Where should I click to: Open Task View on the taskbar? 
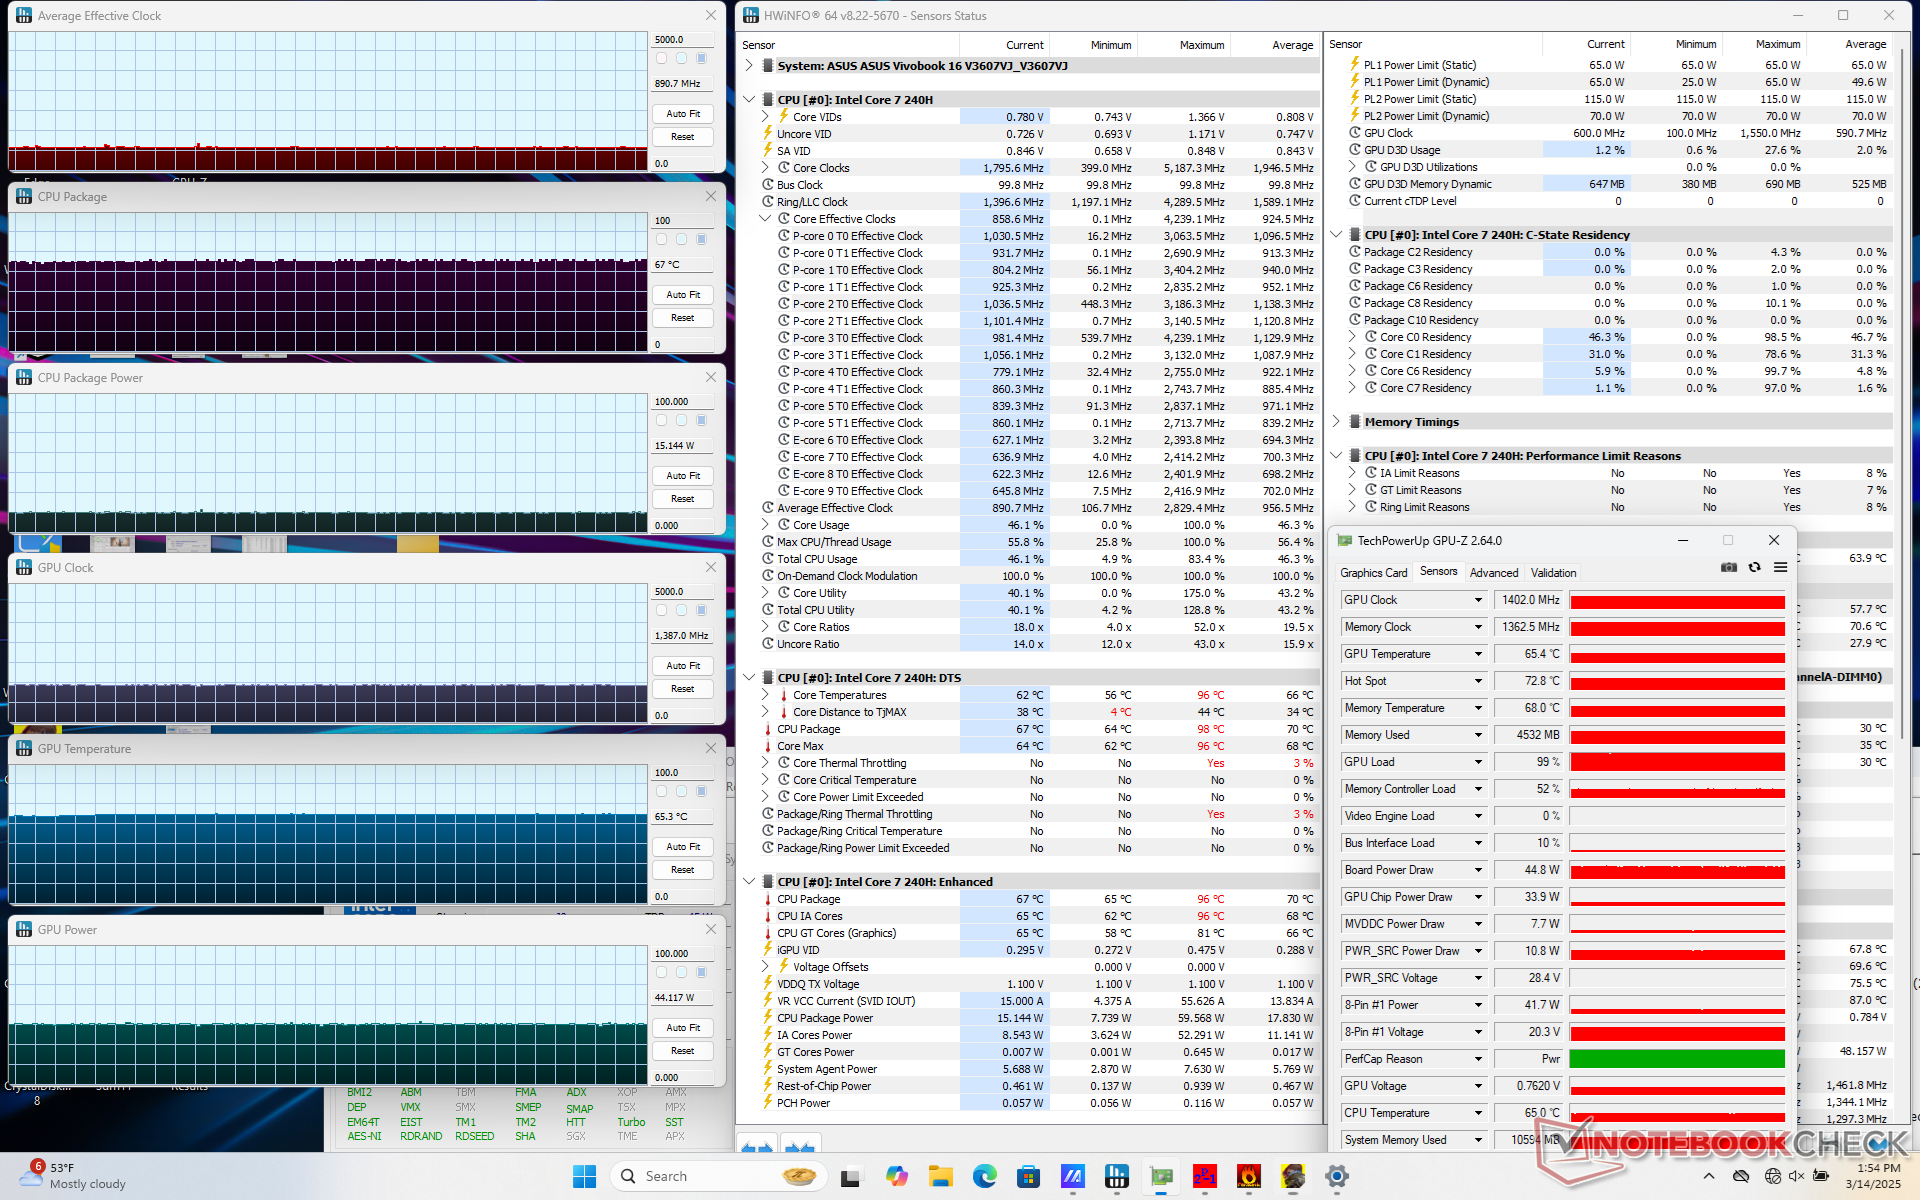[x=851, y=1176]
